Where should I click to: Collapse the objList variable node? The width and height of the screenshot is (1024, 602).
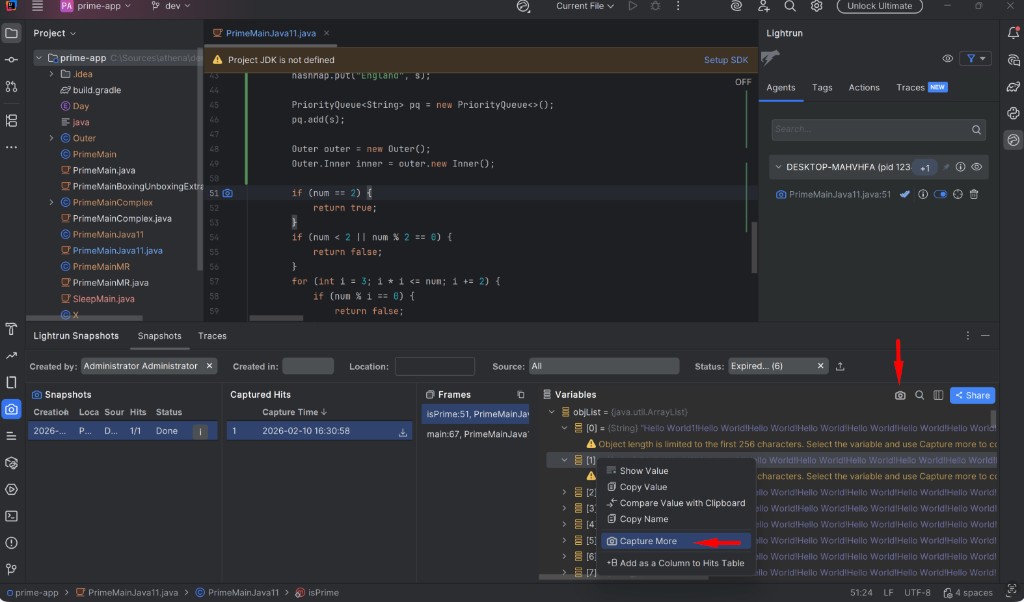coord(550,412)
